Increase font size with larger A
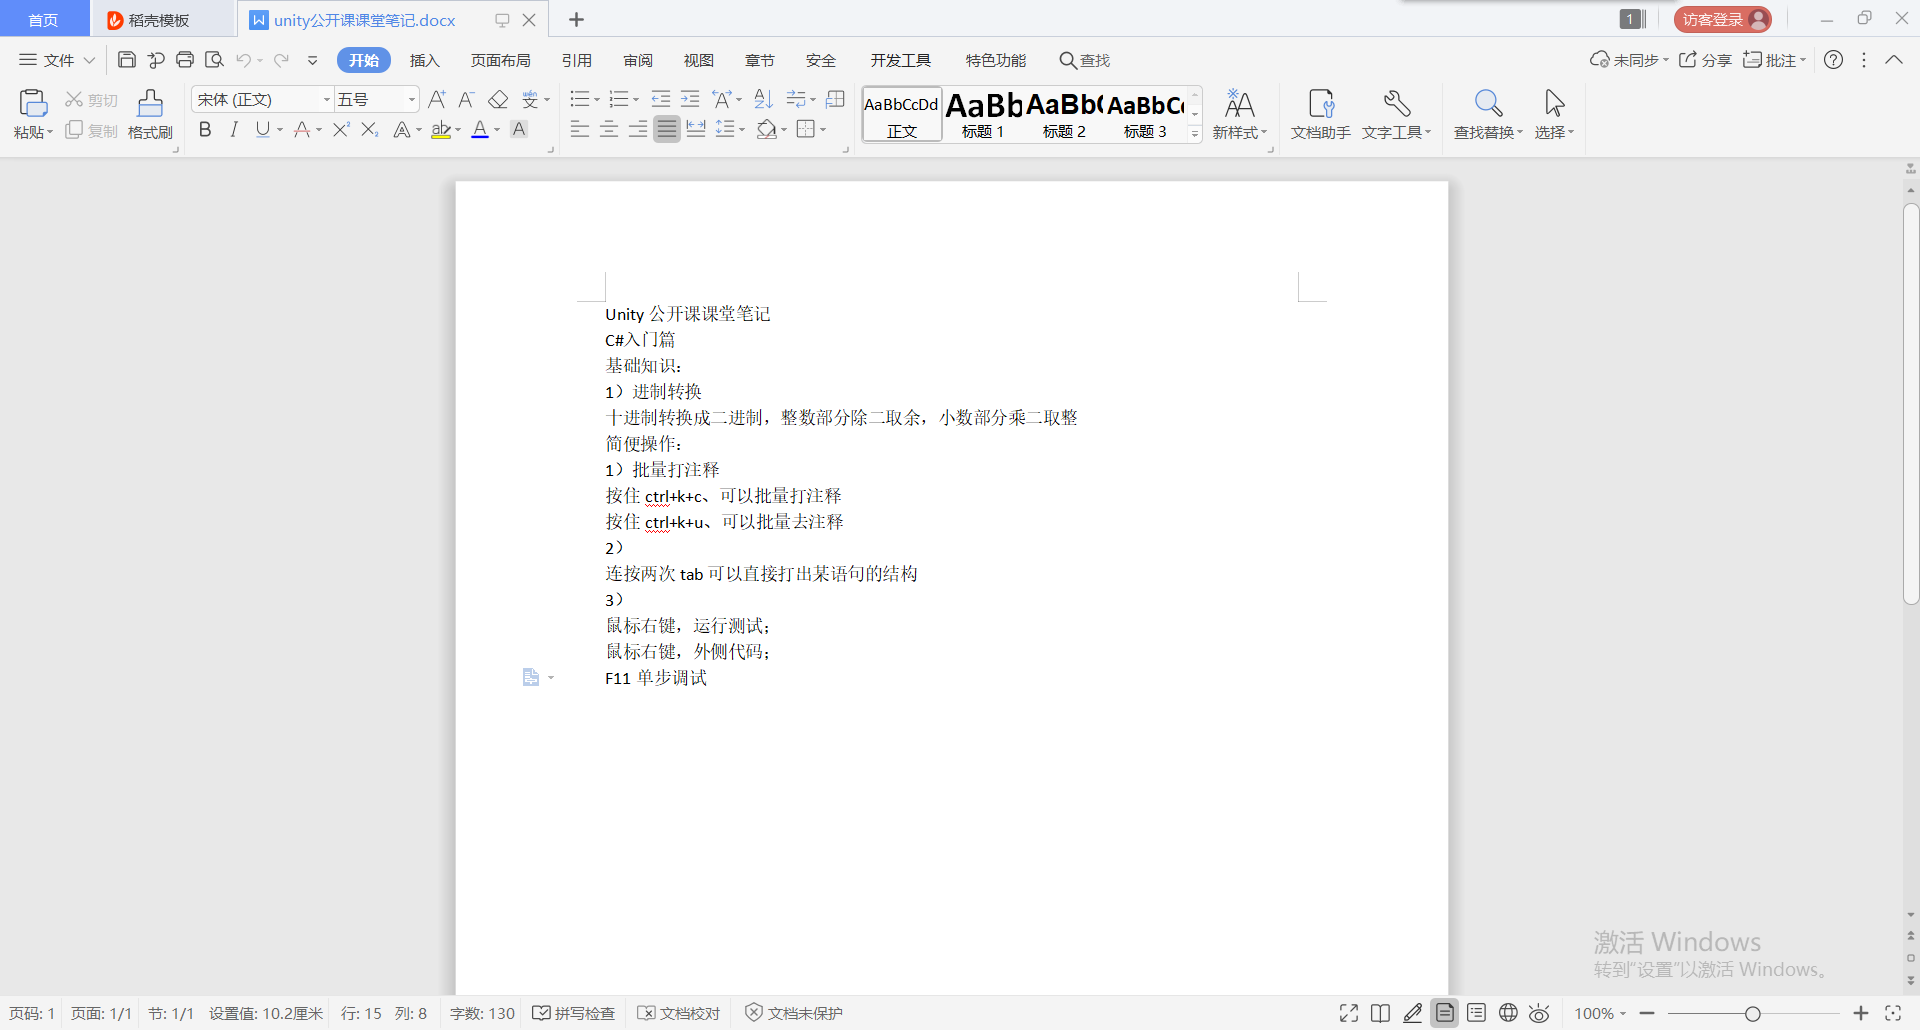 (x=436, y=99)
